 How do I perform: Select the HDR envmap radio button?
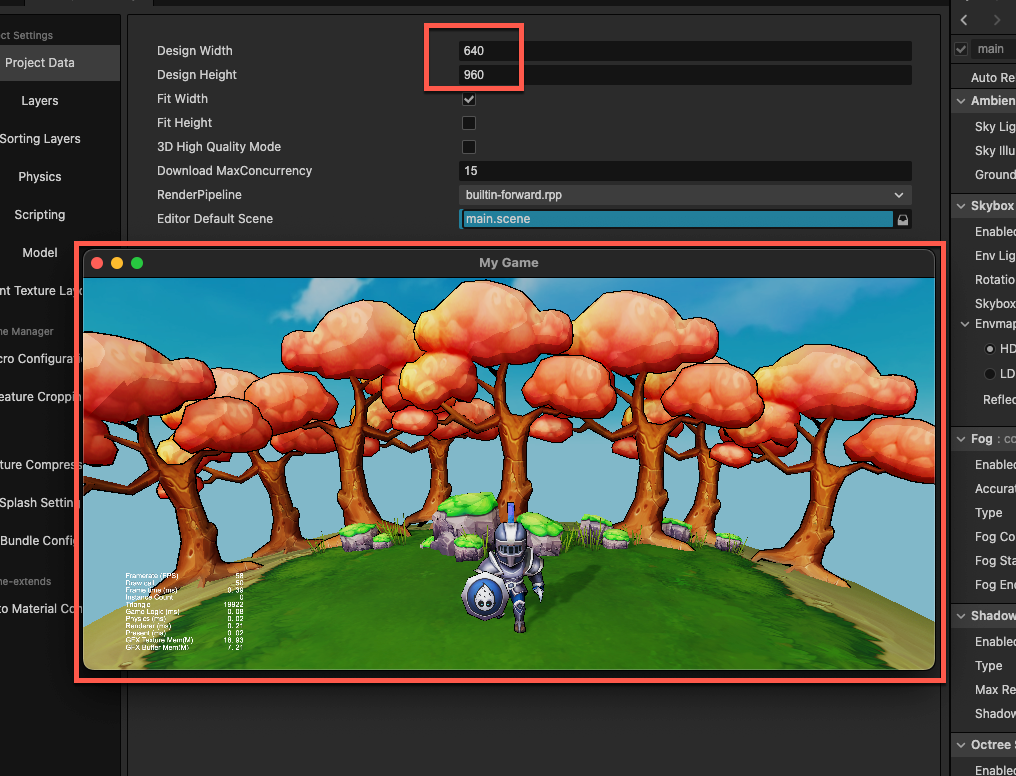click(989, 349)
